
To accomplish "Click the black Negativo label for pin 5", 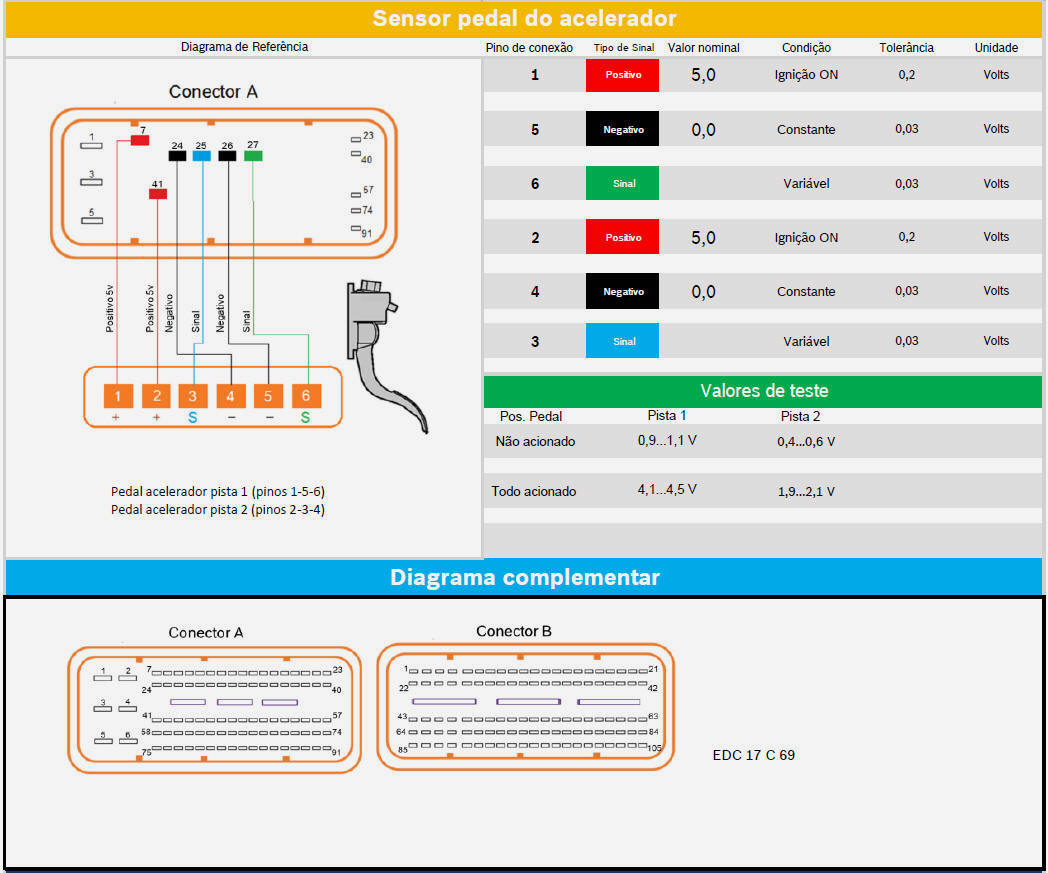I will [622, 129].
